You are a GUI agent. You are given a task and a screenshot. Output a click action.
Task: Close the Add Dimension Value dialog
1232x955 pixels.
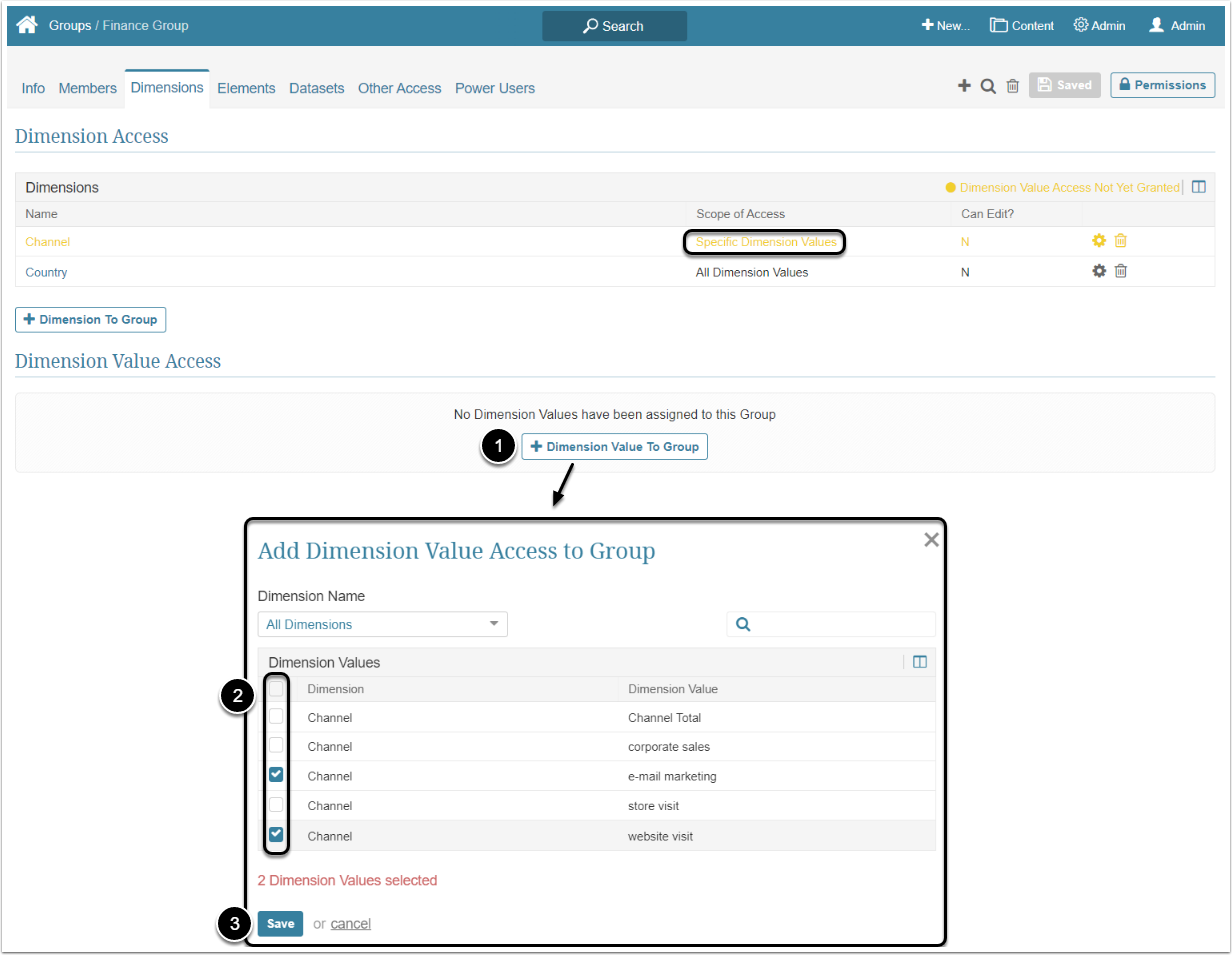(x=931, y=540)
